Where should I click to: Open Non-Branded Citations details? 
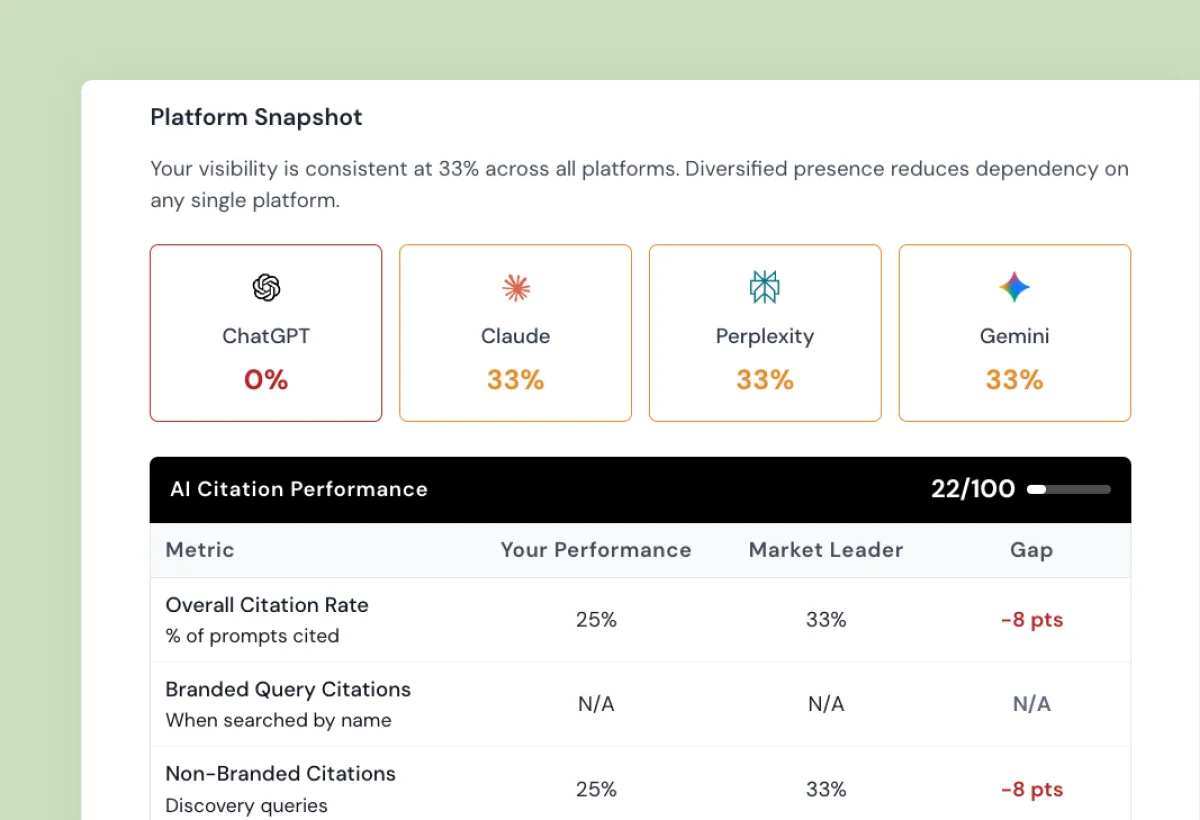[x=280, y=773]
